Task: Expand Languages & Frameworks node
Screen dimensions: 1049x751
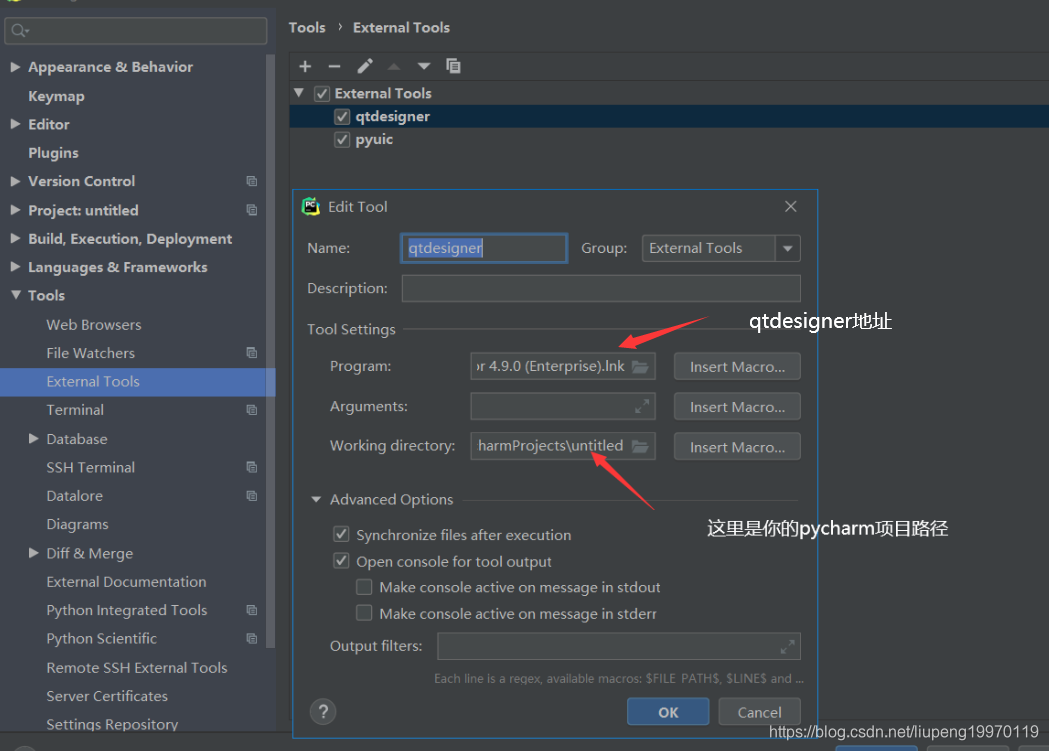Action: coord(15,267)
